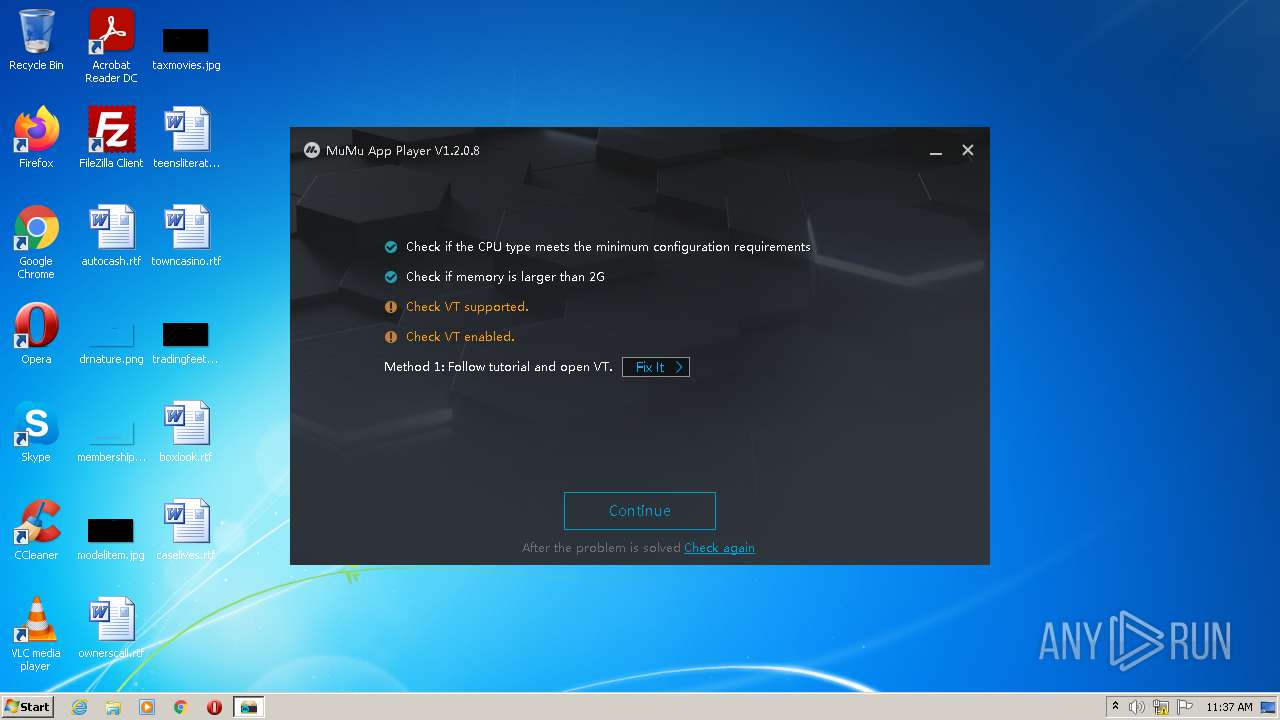Select the Acrobat Reader DC desktop icon
The width and height of the screenshot is (1280, 720).
click(x=111, y=46)
